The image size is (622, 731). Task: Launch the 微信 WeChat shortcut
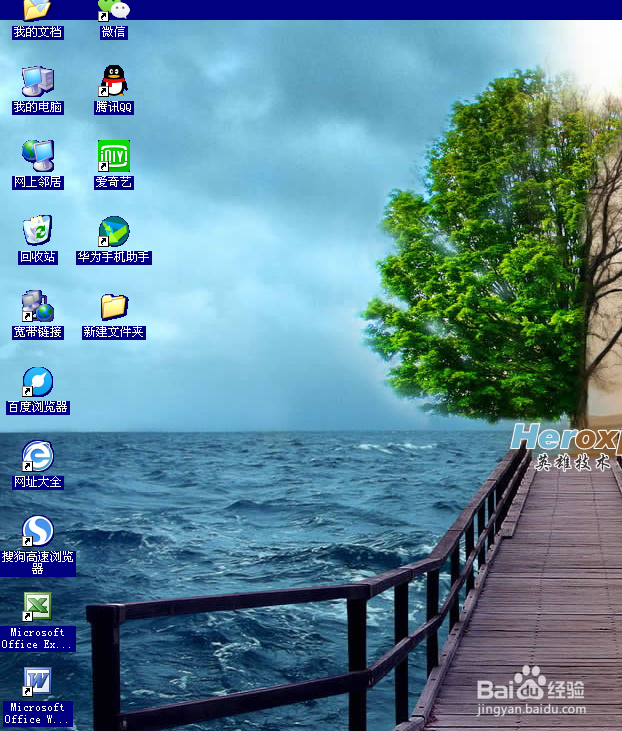pyautogui.click(x=113, y=9)
